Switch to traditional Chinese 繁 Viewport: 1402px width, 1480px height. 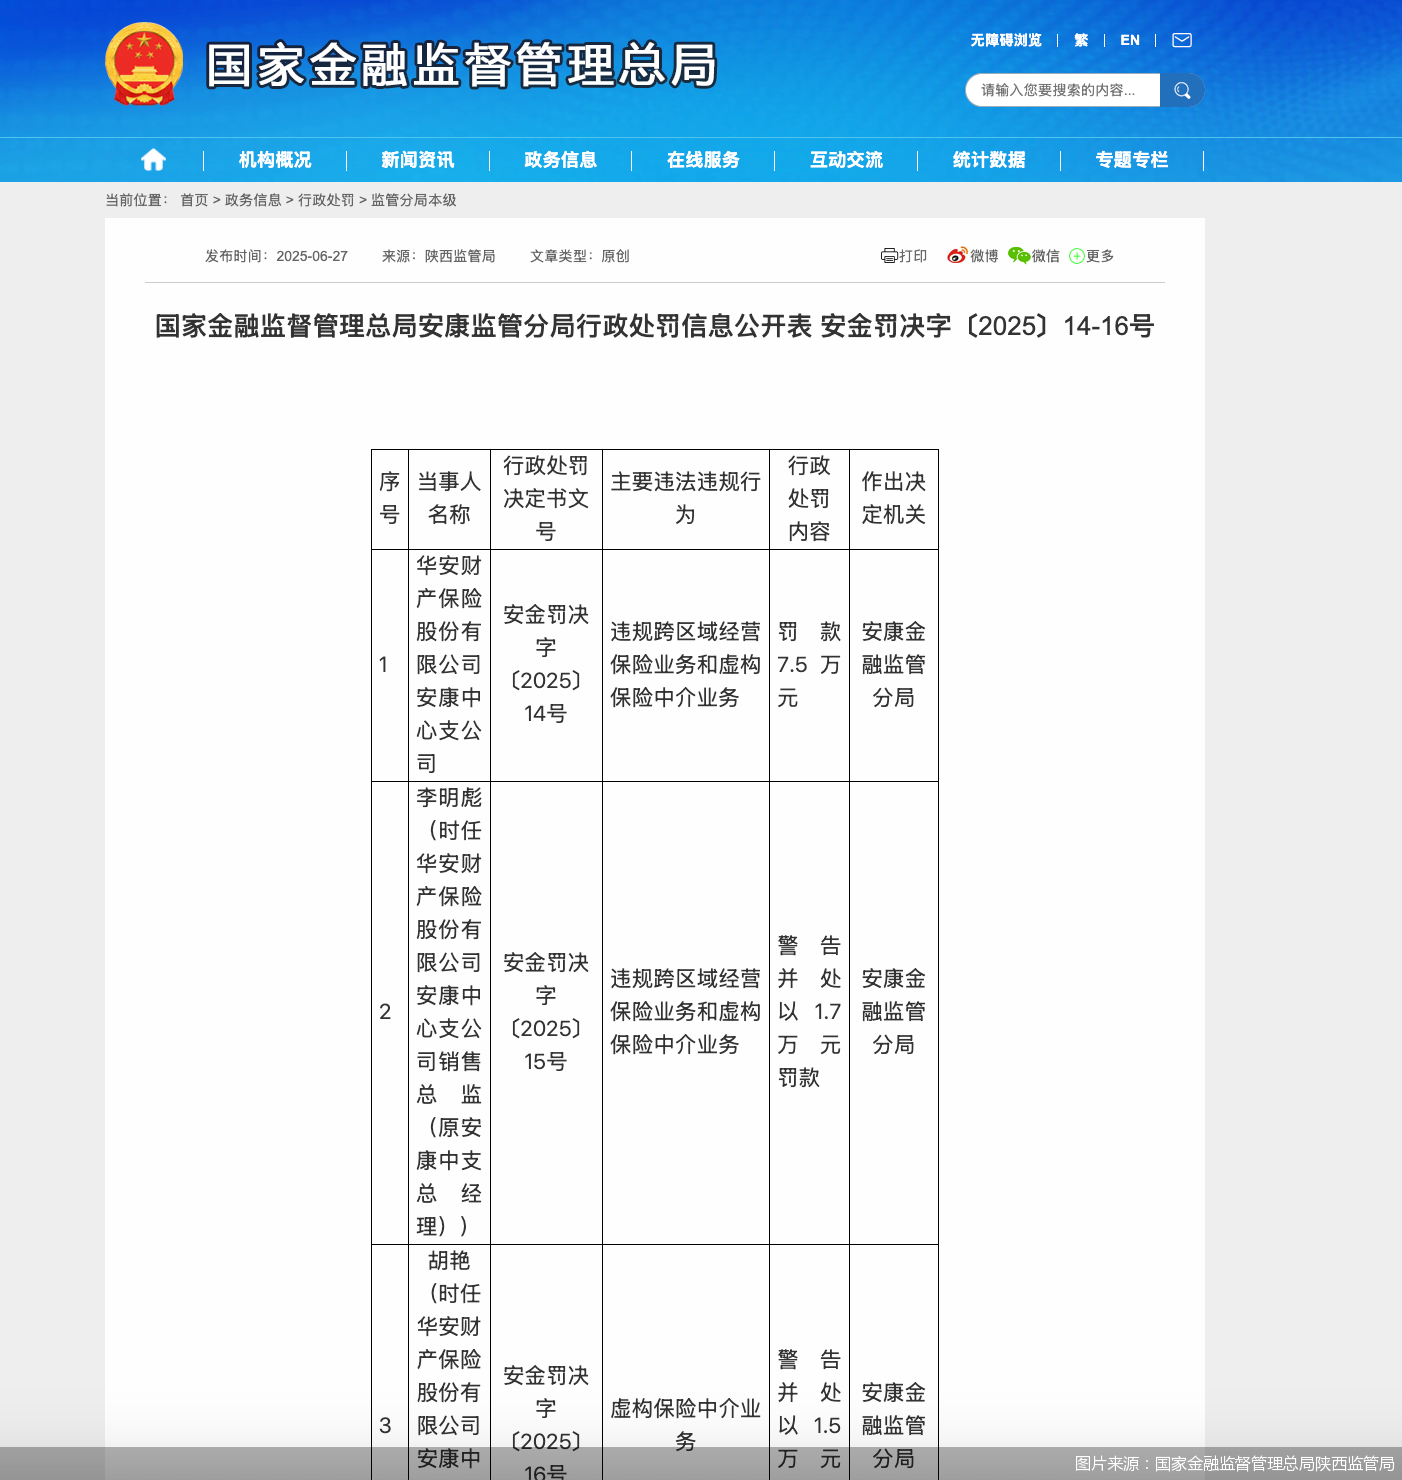(1081, 40)
